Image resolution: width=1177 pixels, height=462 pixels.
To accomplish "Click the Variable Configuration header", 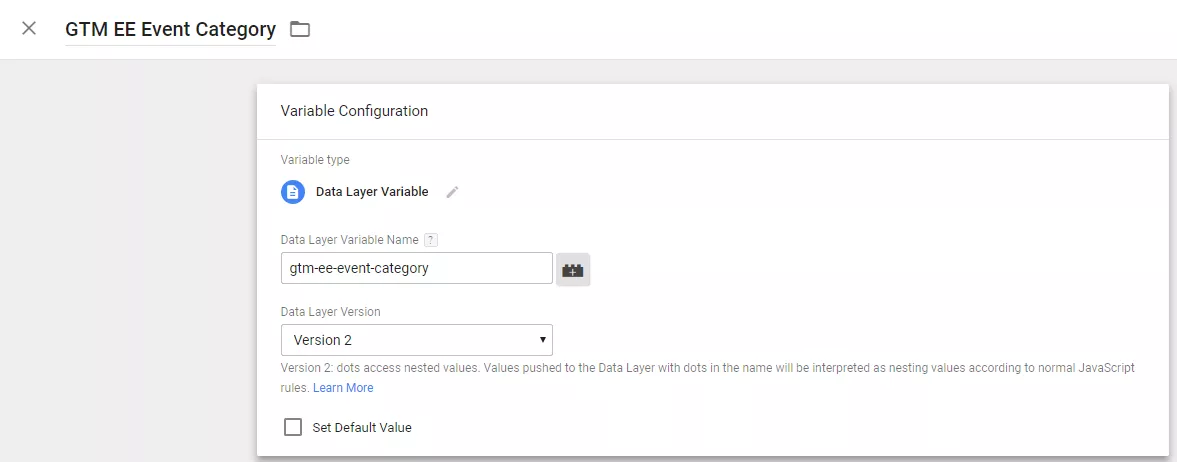I will pos(354,111).
